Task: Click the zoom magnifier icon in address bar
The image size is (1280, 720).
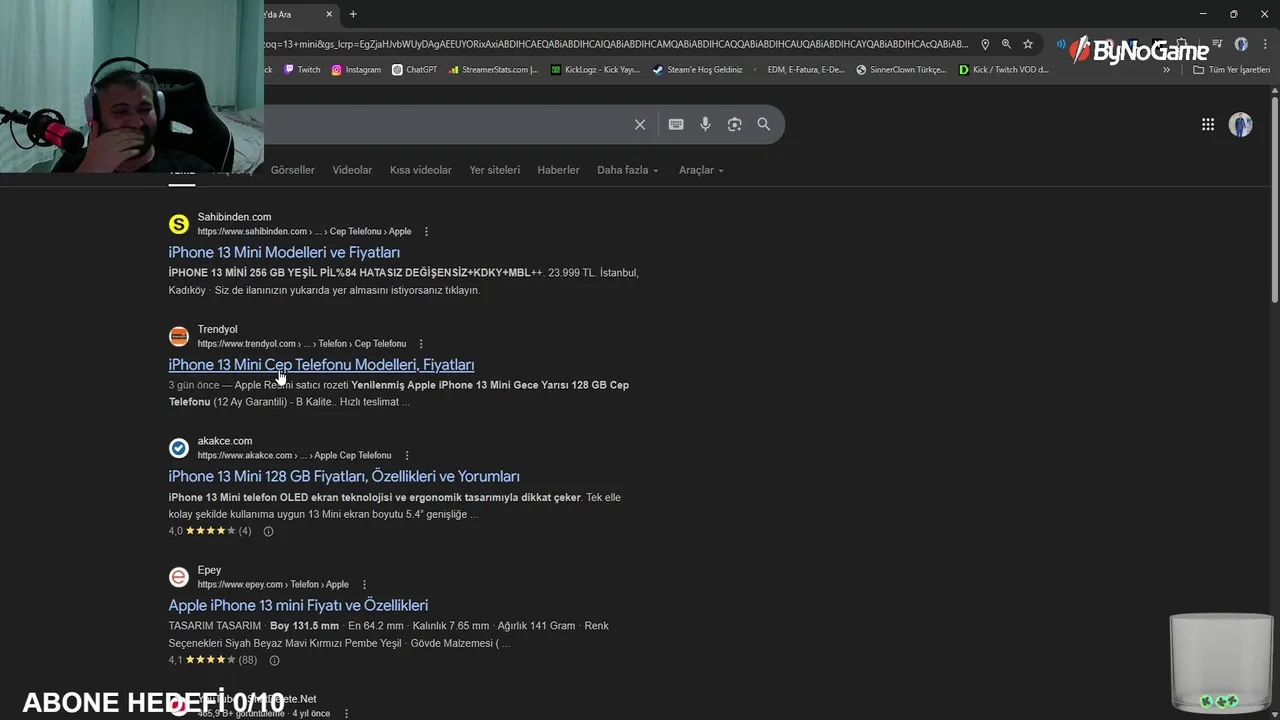Action: (1006, 44)
